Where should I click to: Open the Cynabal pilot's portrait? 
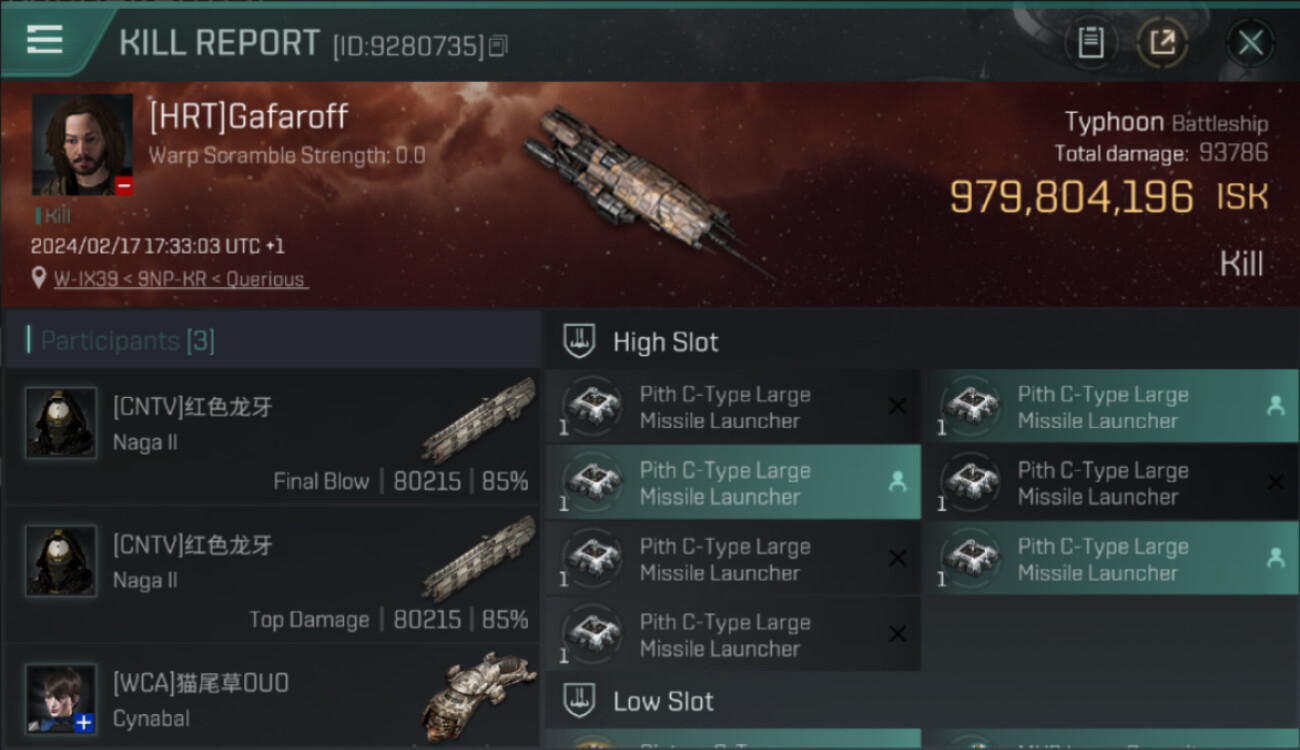[61, 698]
